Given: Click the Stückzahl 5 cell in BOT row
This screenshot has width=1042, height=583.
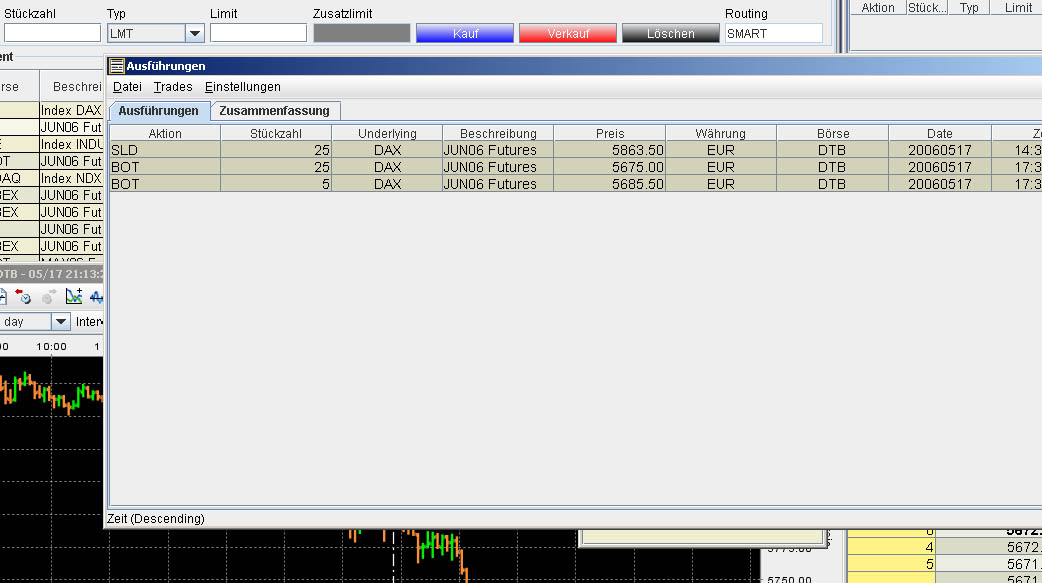Looking at the screenshot, I should click(x=276, y=184).
